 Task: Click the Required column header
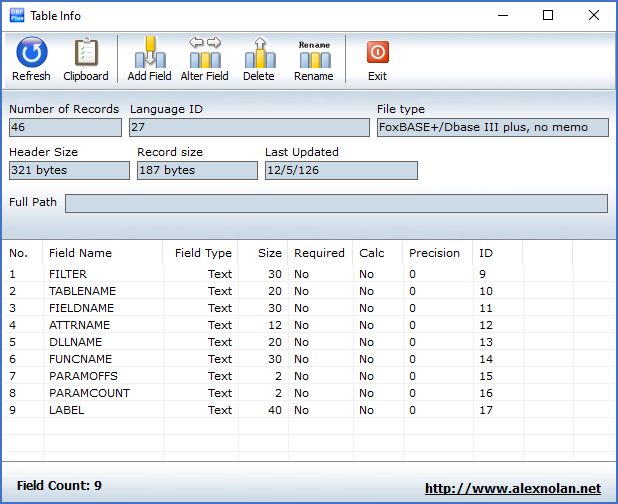[320, 253]
